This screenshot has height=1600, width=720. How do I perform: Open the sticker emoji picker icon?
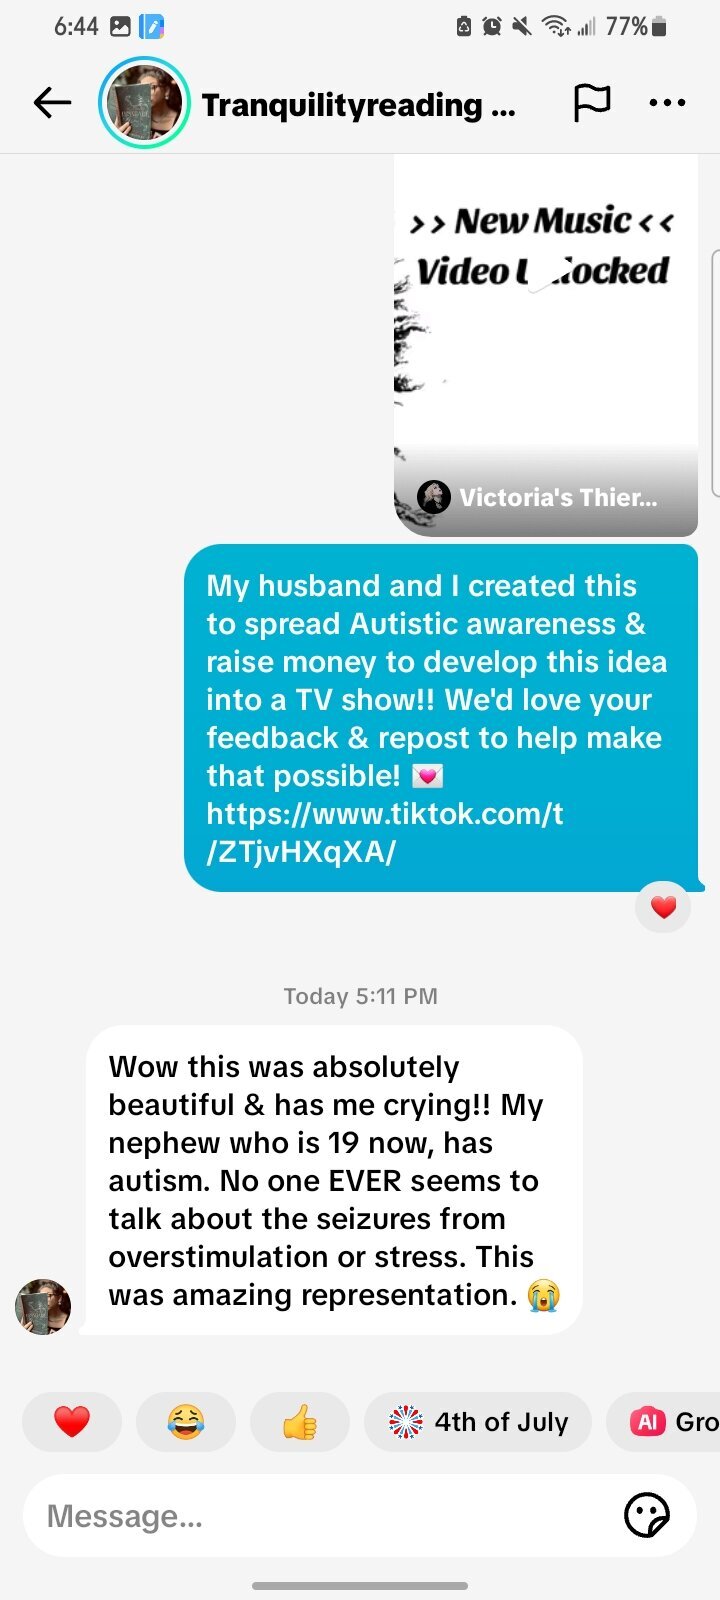click(x=646, y=1516)
